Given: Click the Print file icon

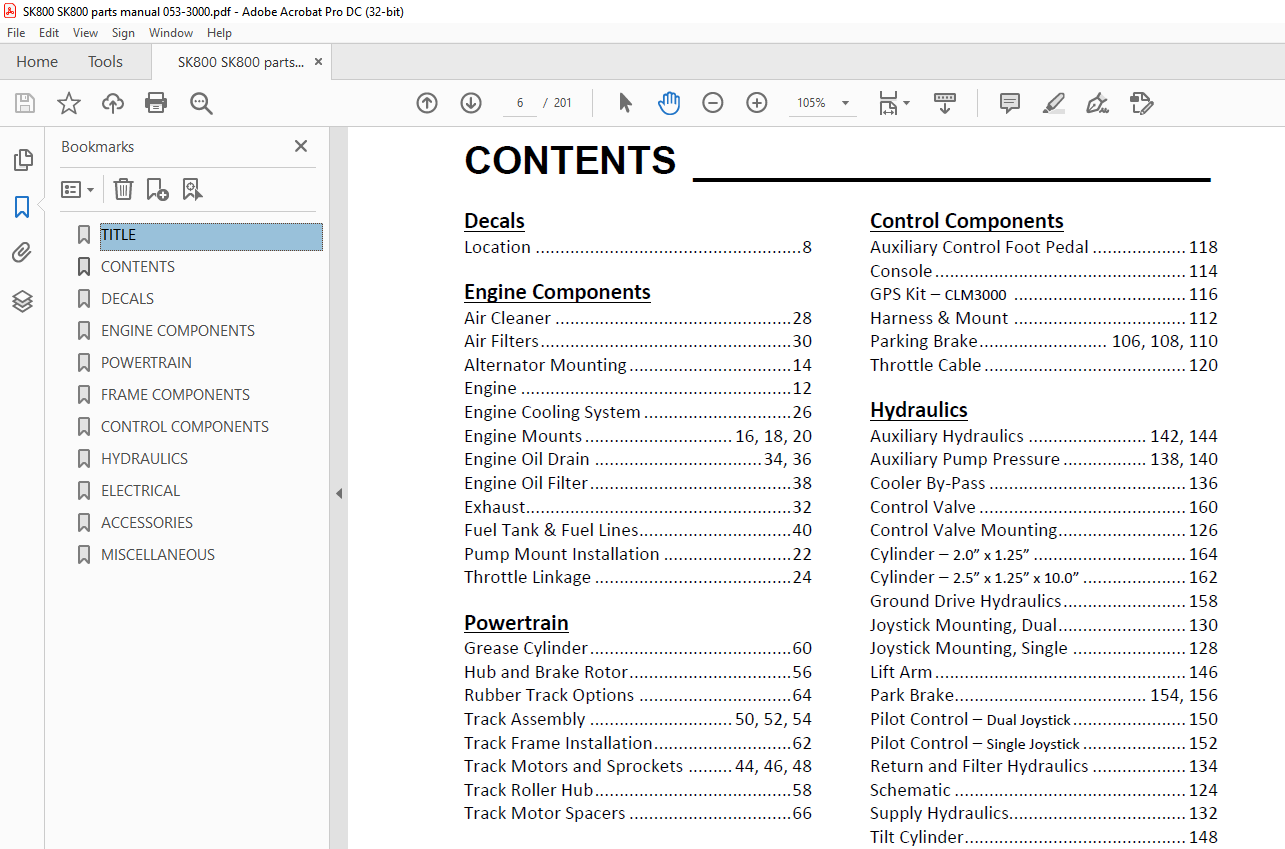Looking at the screenshot, I should tap(156, 103).
